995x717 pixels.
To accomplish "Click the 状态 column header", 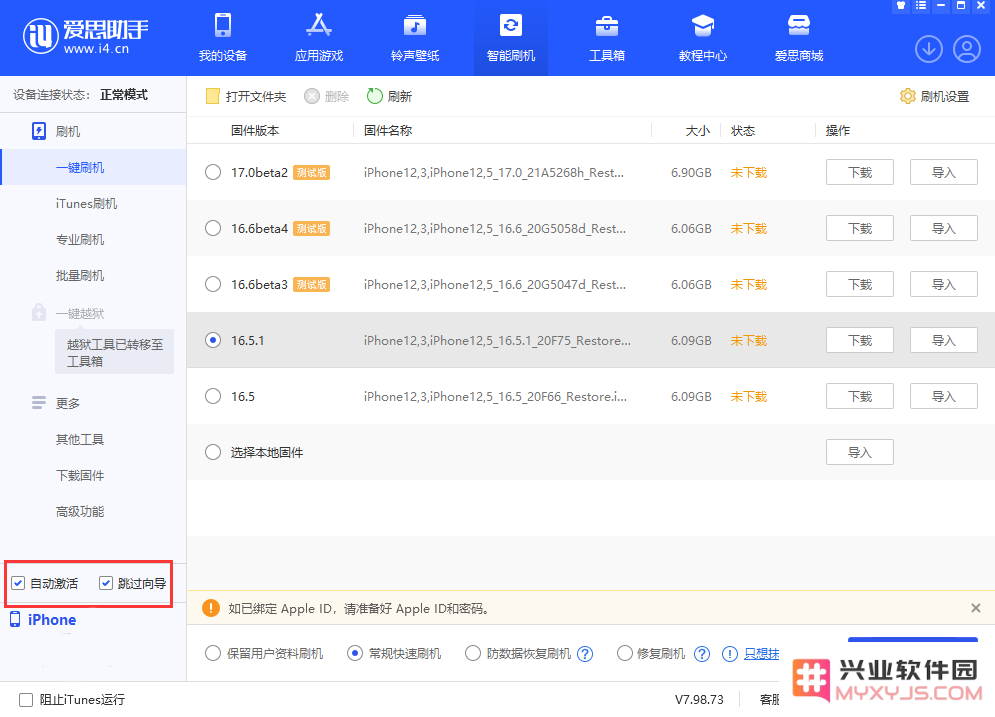I will tap(743, 131).
